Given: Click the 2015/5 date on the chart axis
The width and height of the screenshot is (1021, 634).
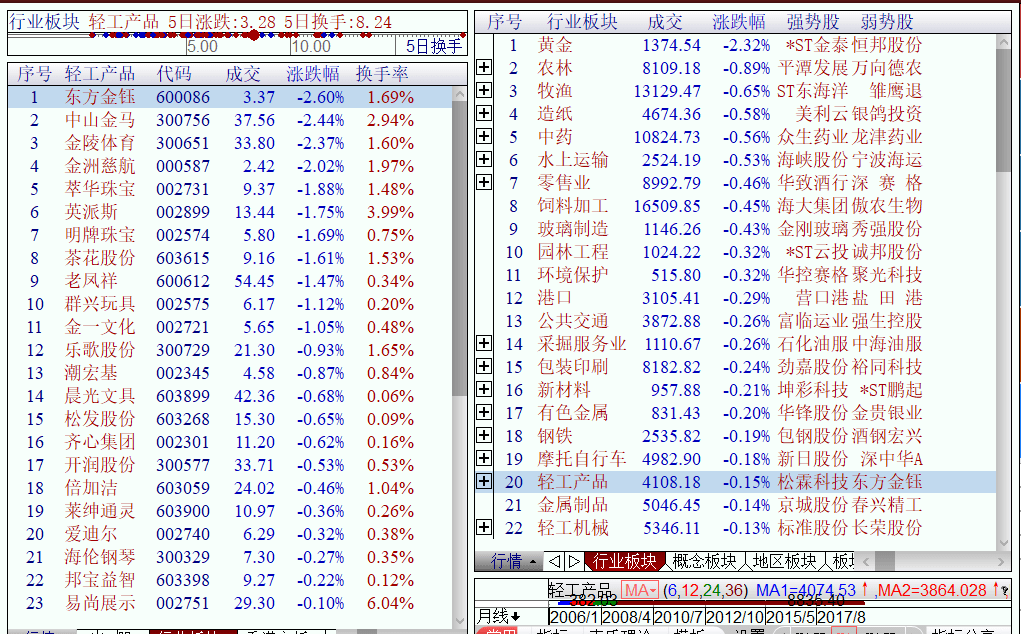Looking at the screenshot, I should pos(790,616).
